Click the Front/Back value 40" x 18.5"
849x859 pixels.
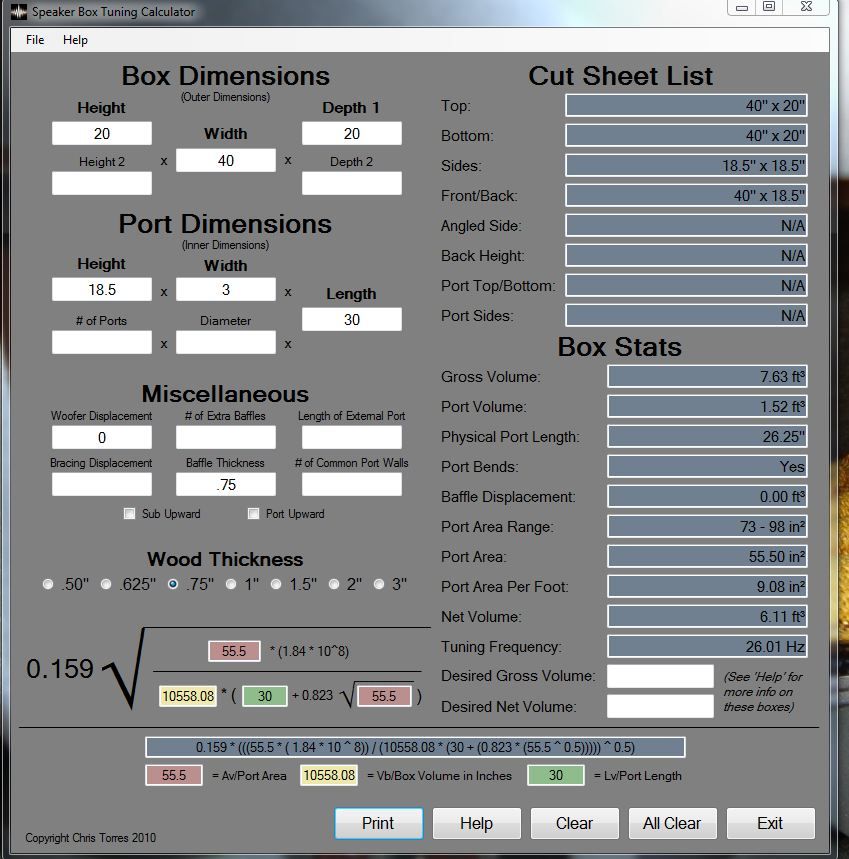coord(686,196)
